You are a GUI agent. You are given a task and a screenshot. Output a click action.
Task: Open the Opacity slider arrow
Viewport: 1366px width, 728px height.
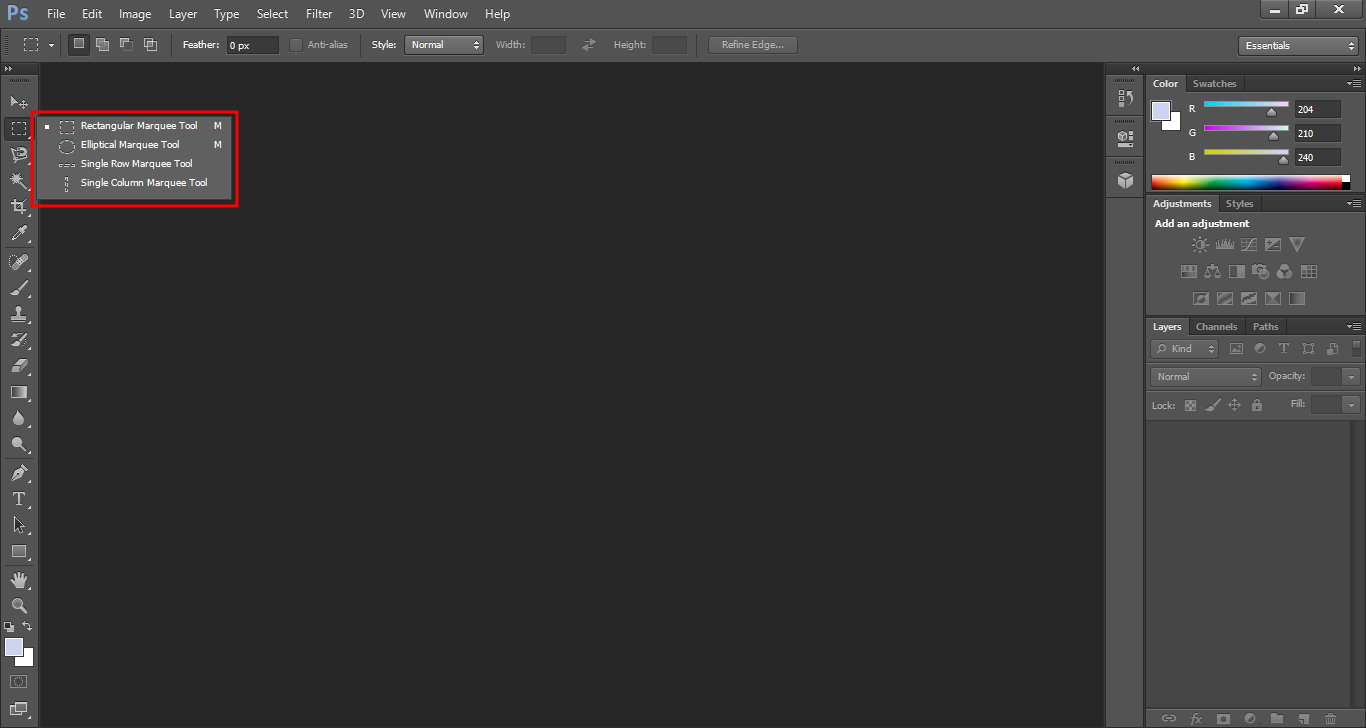(1352, 377)
